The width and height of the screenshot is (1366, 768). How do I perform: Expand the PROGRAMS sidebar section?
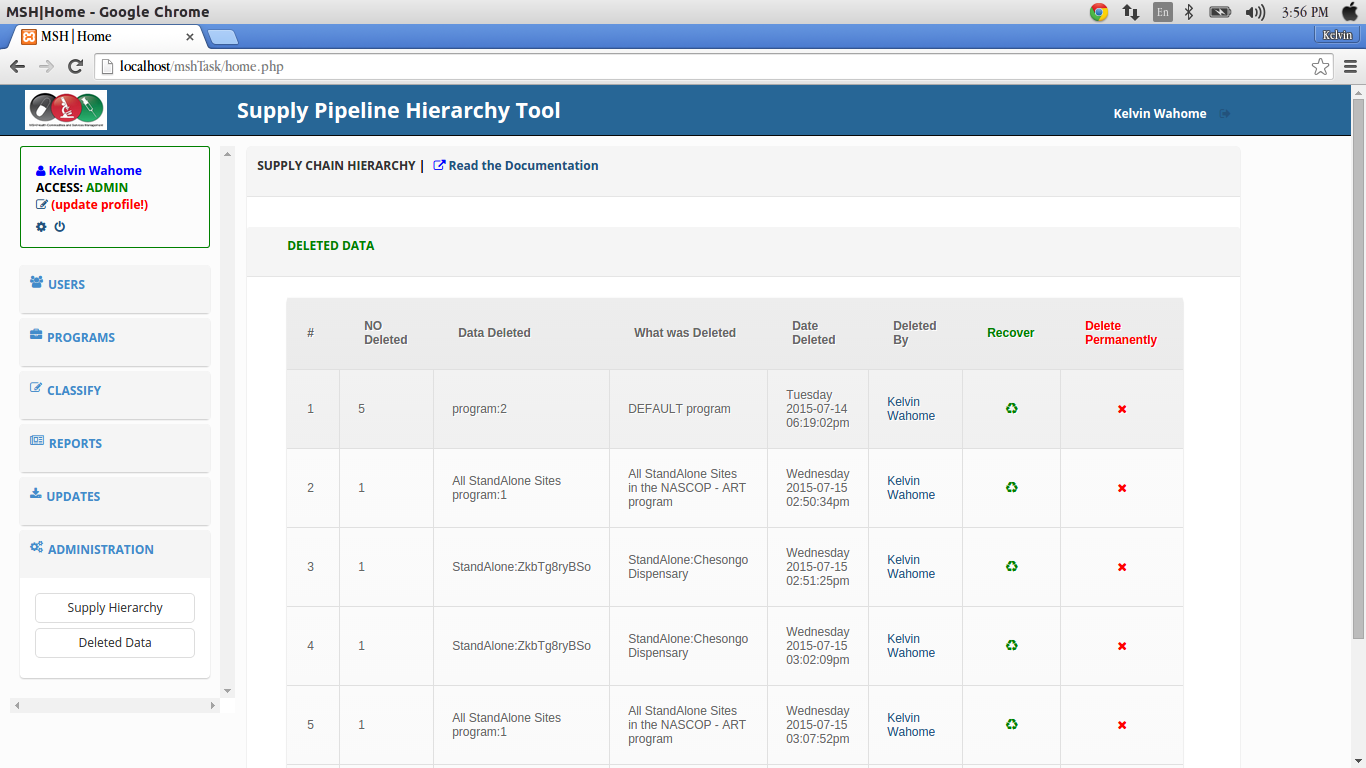point(115,338)
